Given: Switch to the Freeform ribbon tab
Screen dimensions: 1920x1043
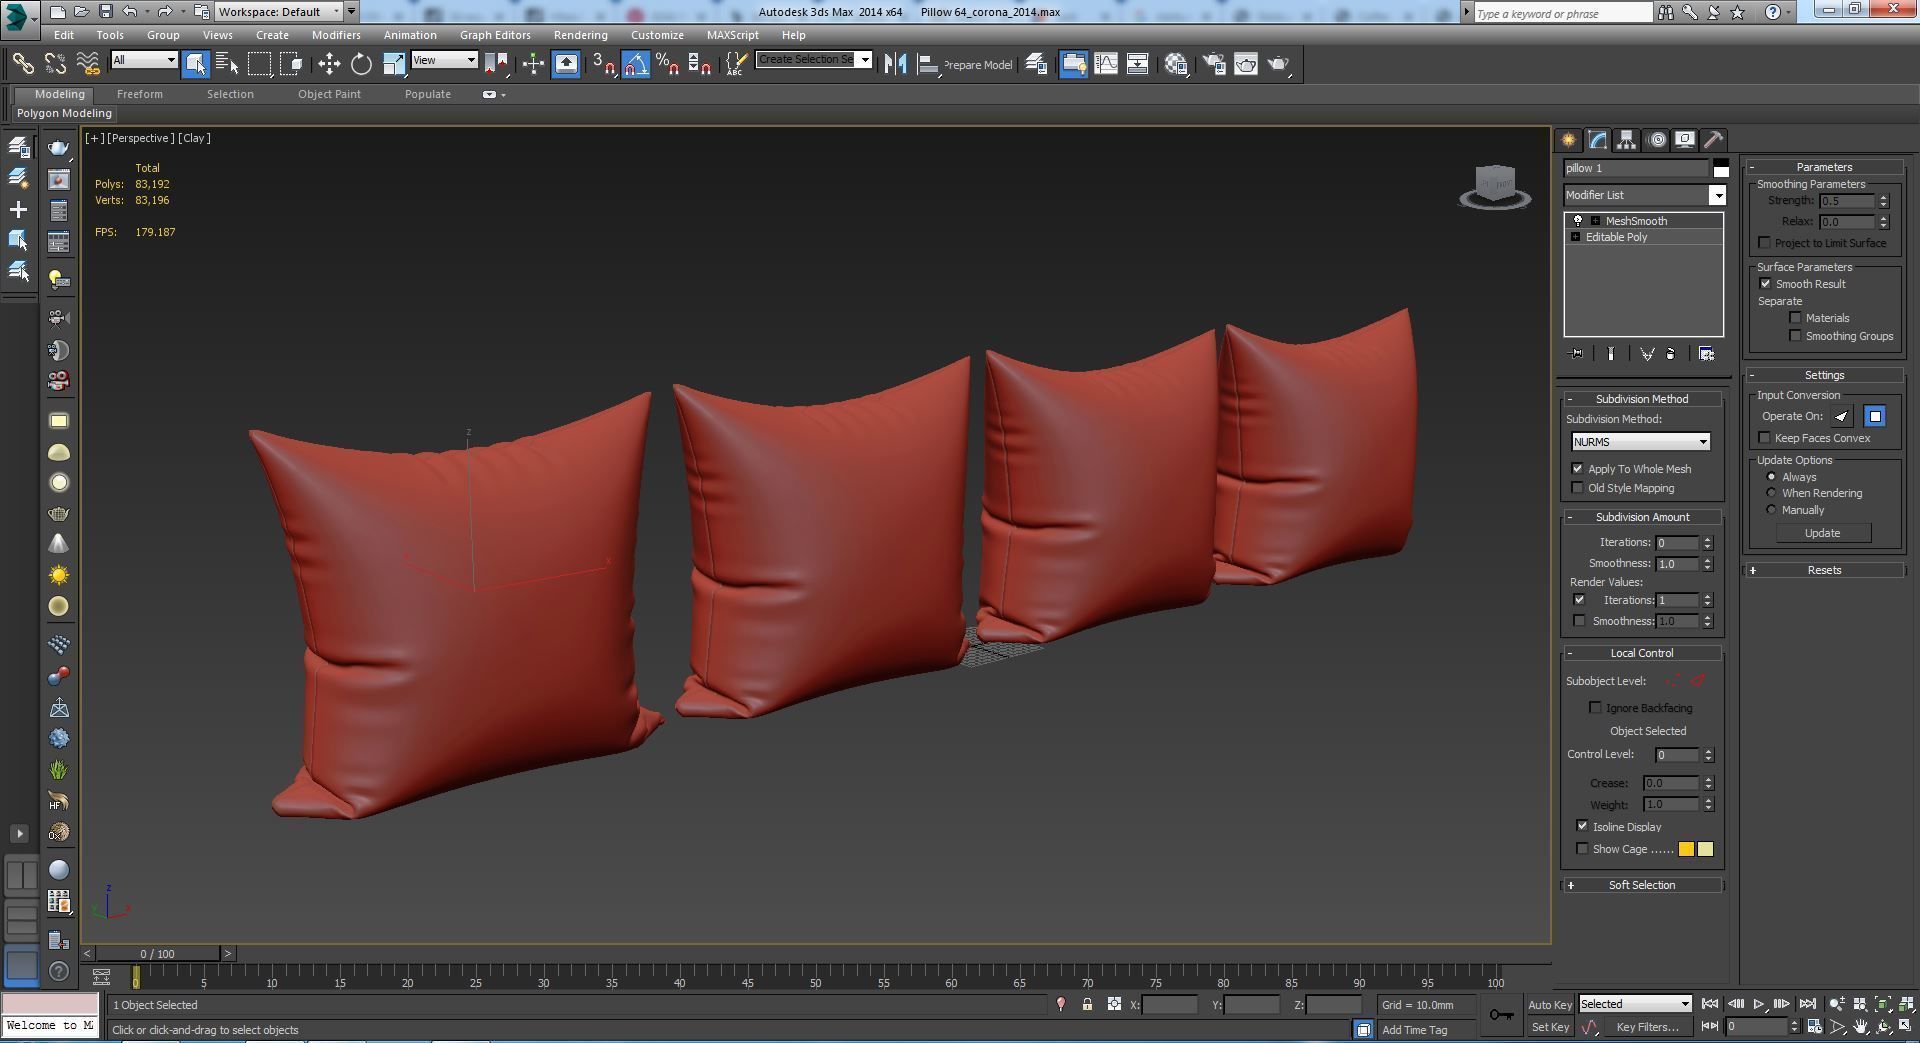Looking at the screenshot, I should pos(139,94).
